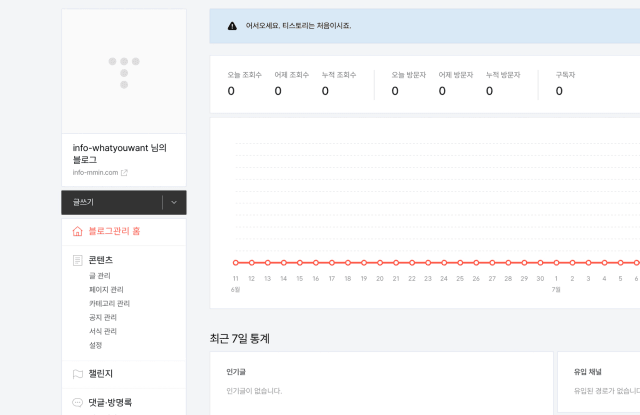Click the chart data point for June 11
This screenshot has height=415, width=640.
[x=236, y=263]
